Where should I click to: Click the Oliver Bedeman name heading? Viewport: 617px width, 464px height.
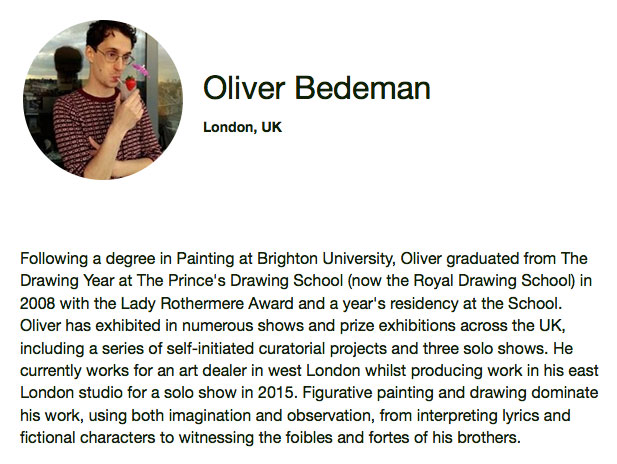(316, 88)
